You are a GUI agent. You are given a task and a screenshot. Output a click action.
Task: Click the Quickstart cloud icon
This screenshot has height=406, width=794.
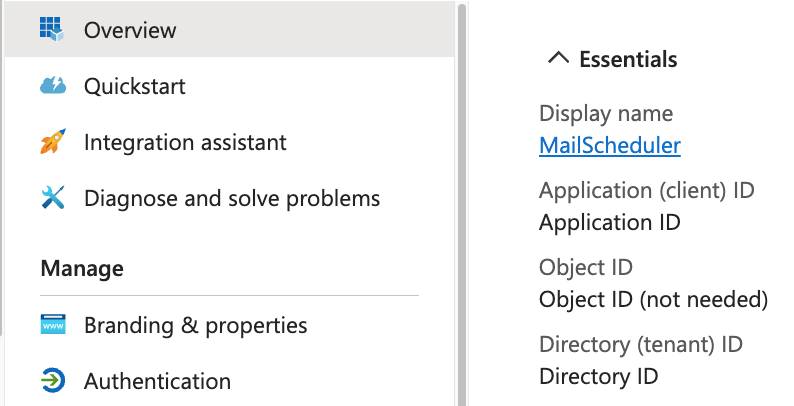[x=52, y=86]
